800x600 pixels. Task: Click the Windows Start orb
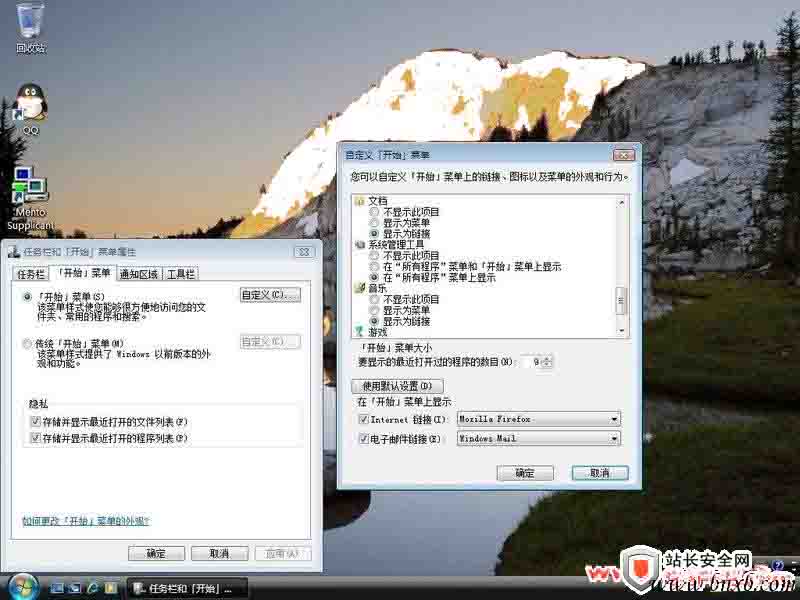(x=20, y=586)
